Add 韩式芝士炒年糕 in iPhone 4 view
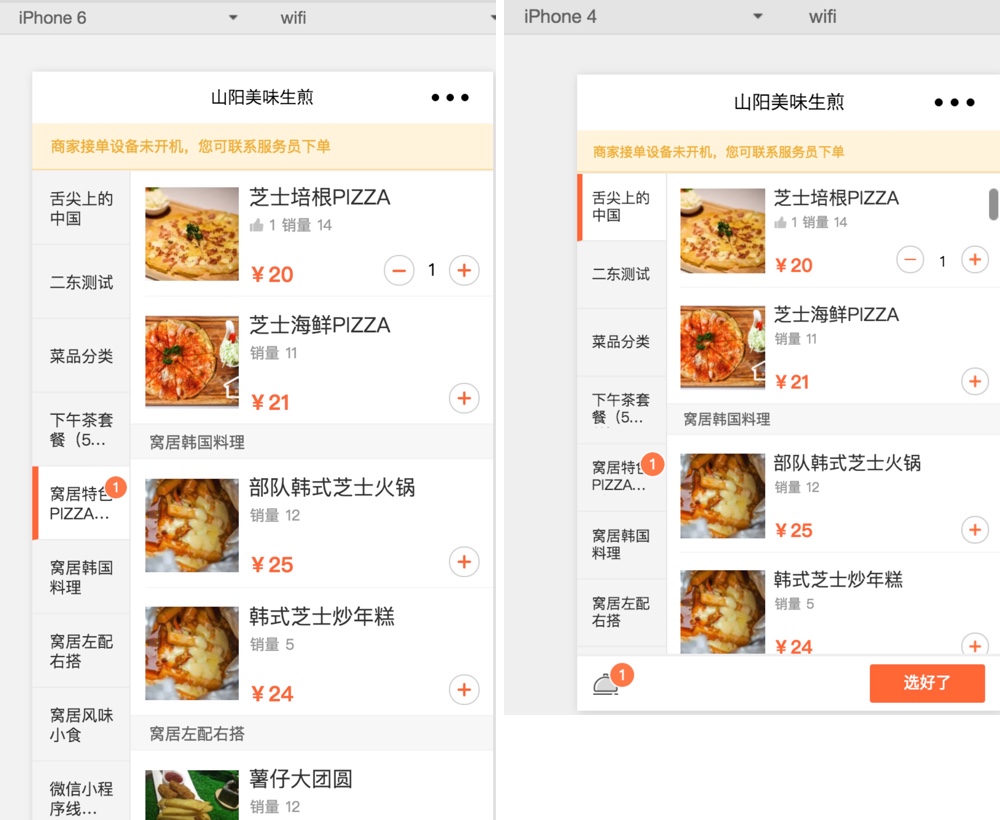Image resolution: width=1000 pixels, height=820 pixels. tap(975, 645)
